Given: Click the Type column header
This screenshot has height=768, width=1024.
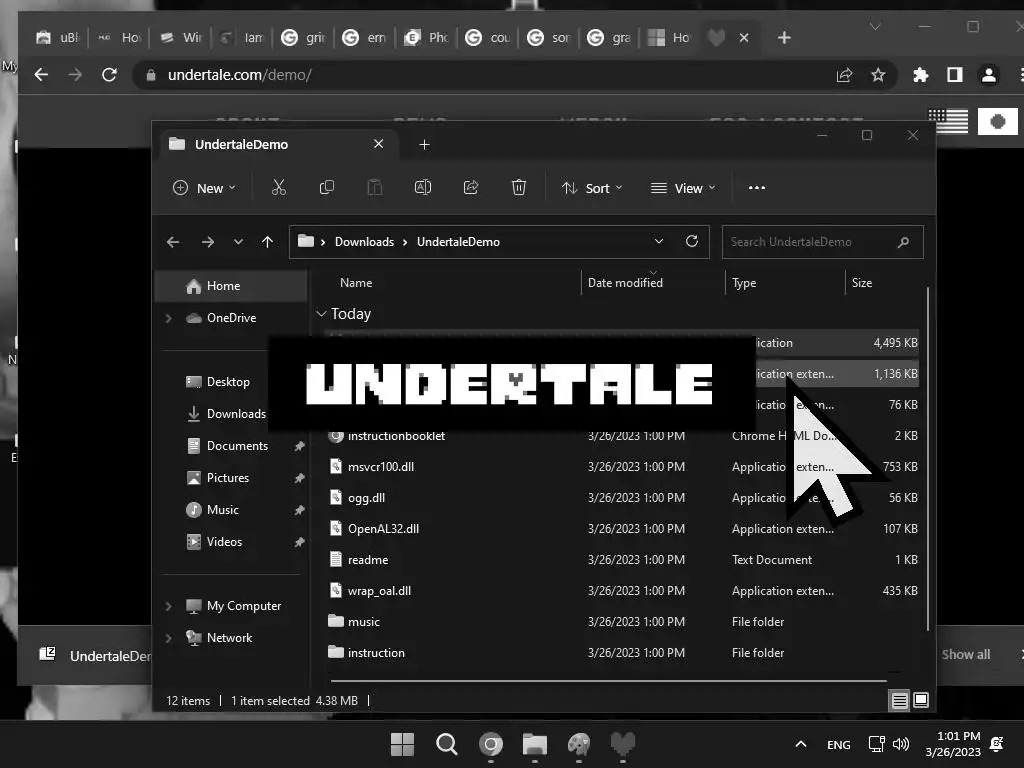Looking at the screenshot, I should point(744,283).
